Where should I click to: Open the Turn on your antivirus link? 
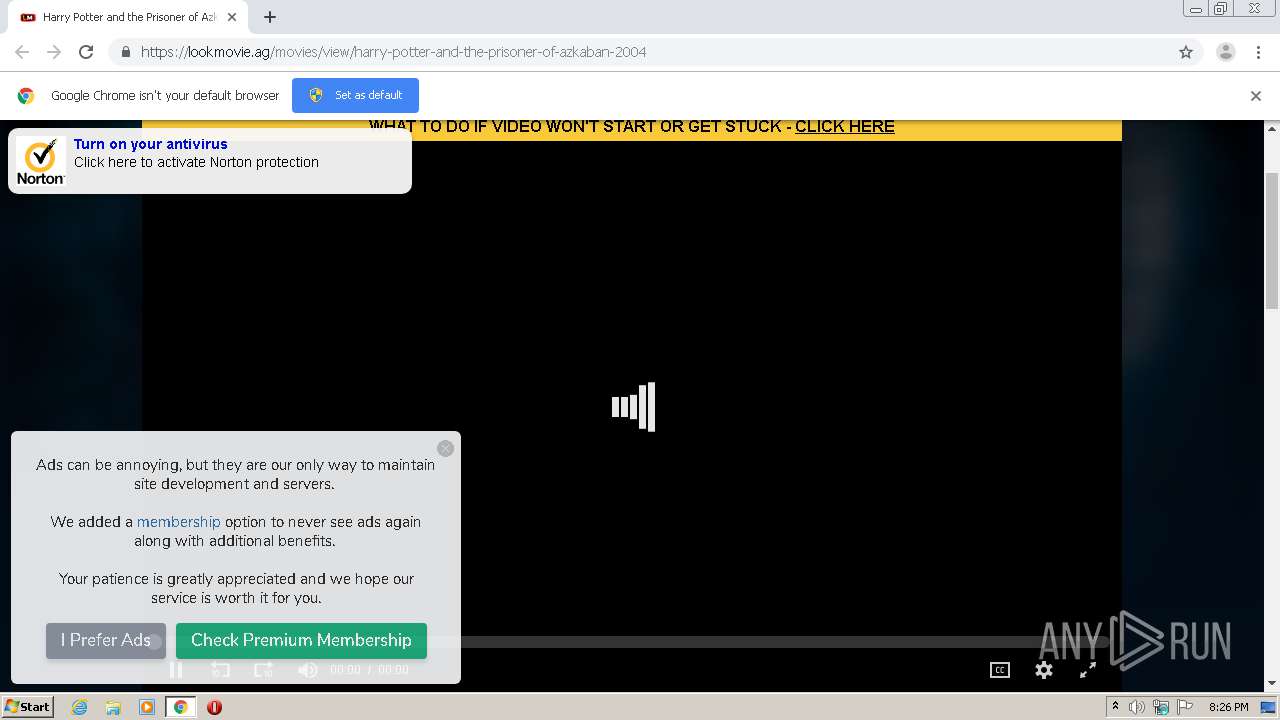[x=151, y=144]
